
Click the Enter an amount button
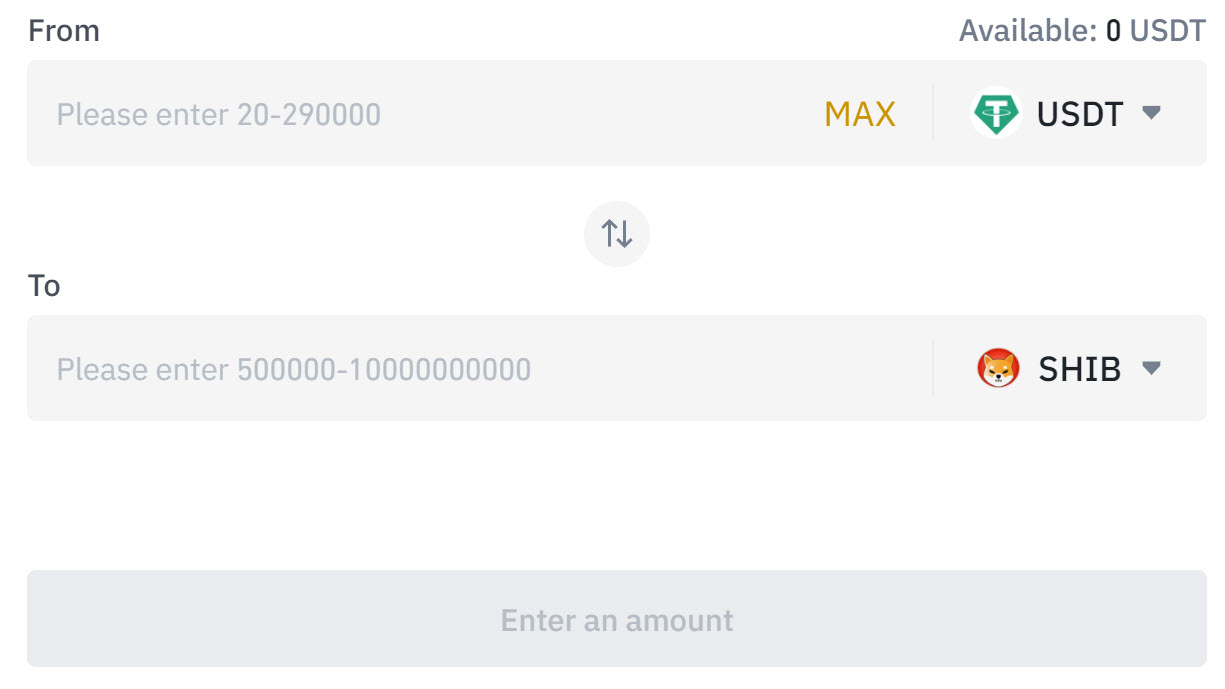point(617,619)
